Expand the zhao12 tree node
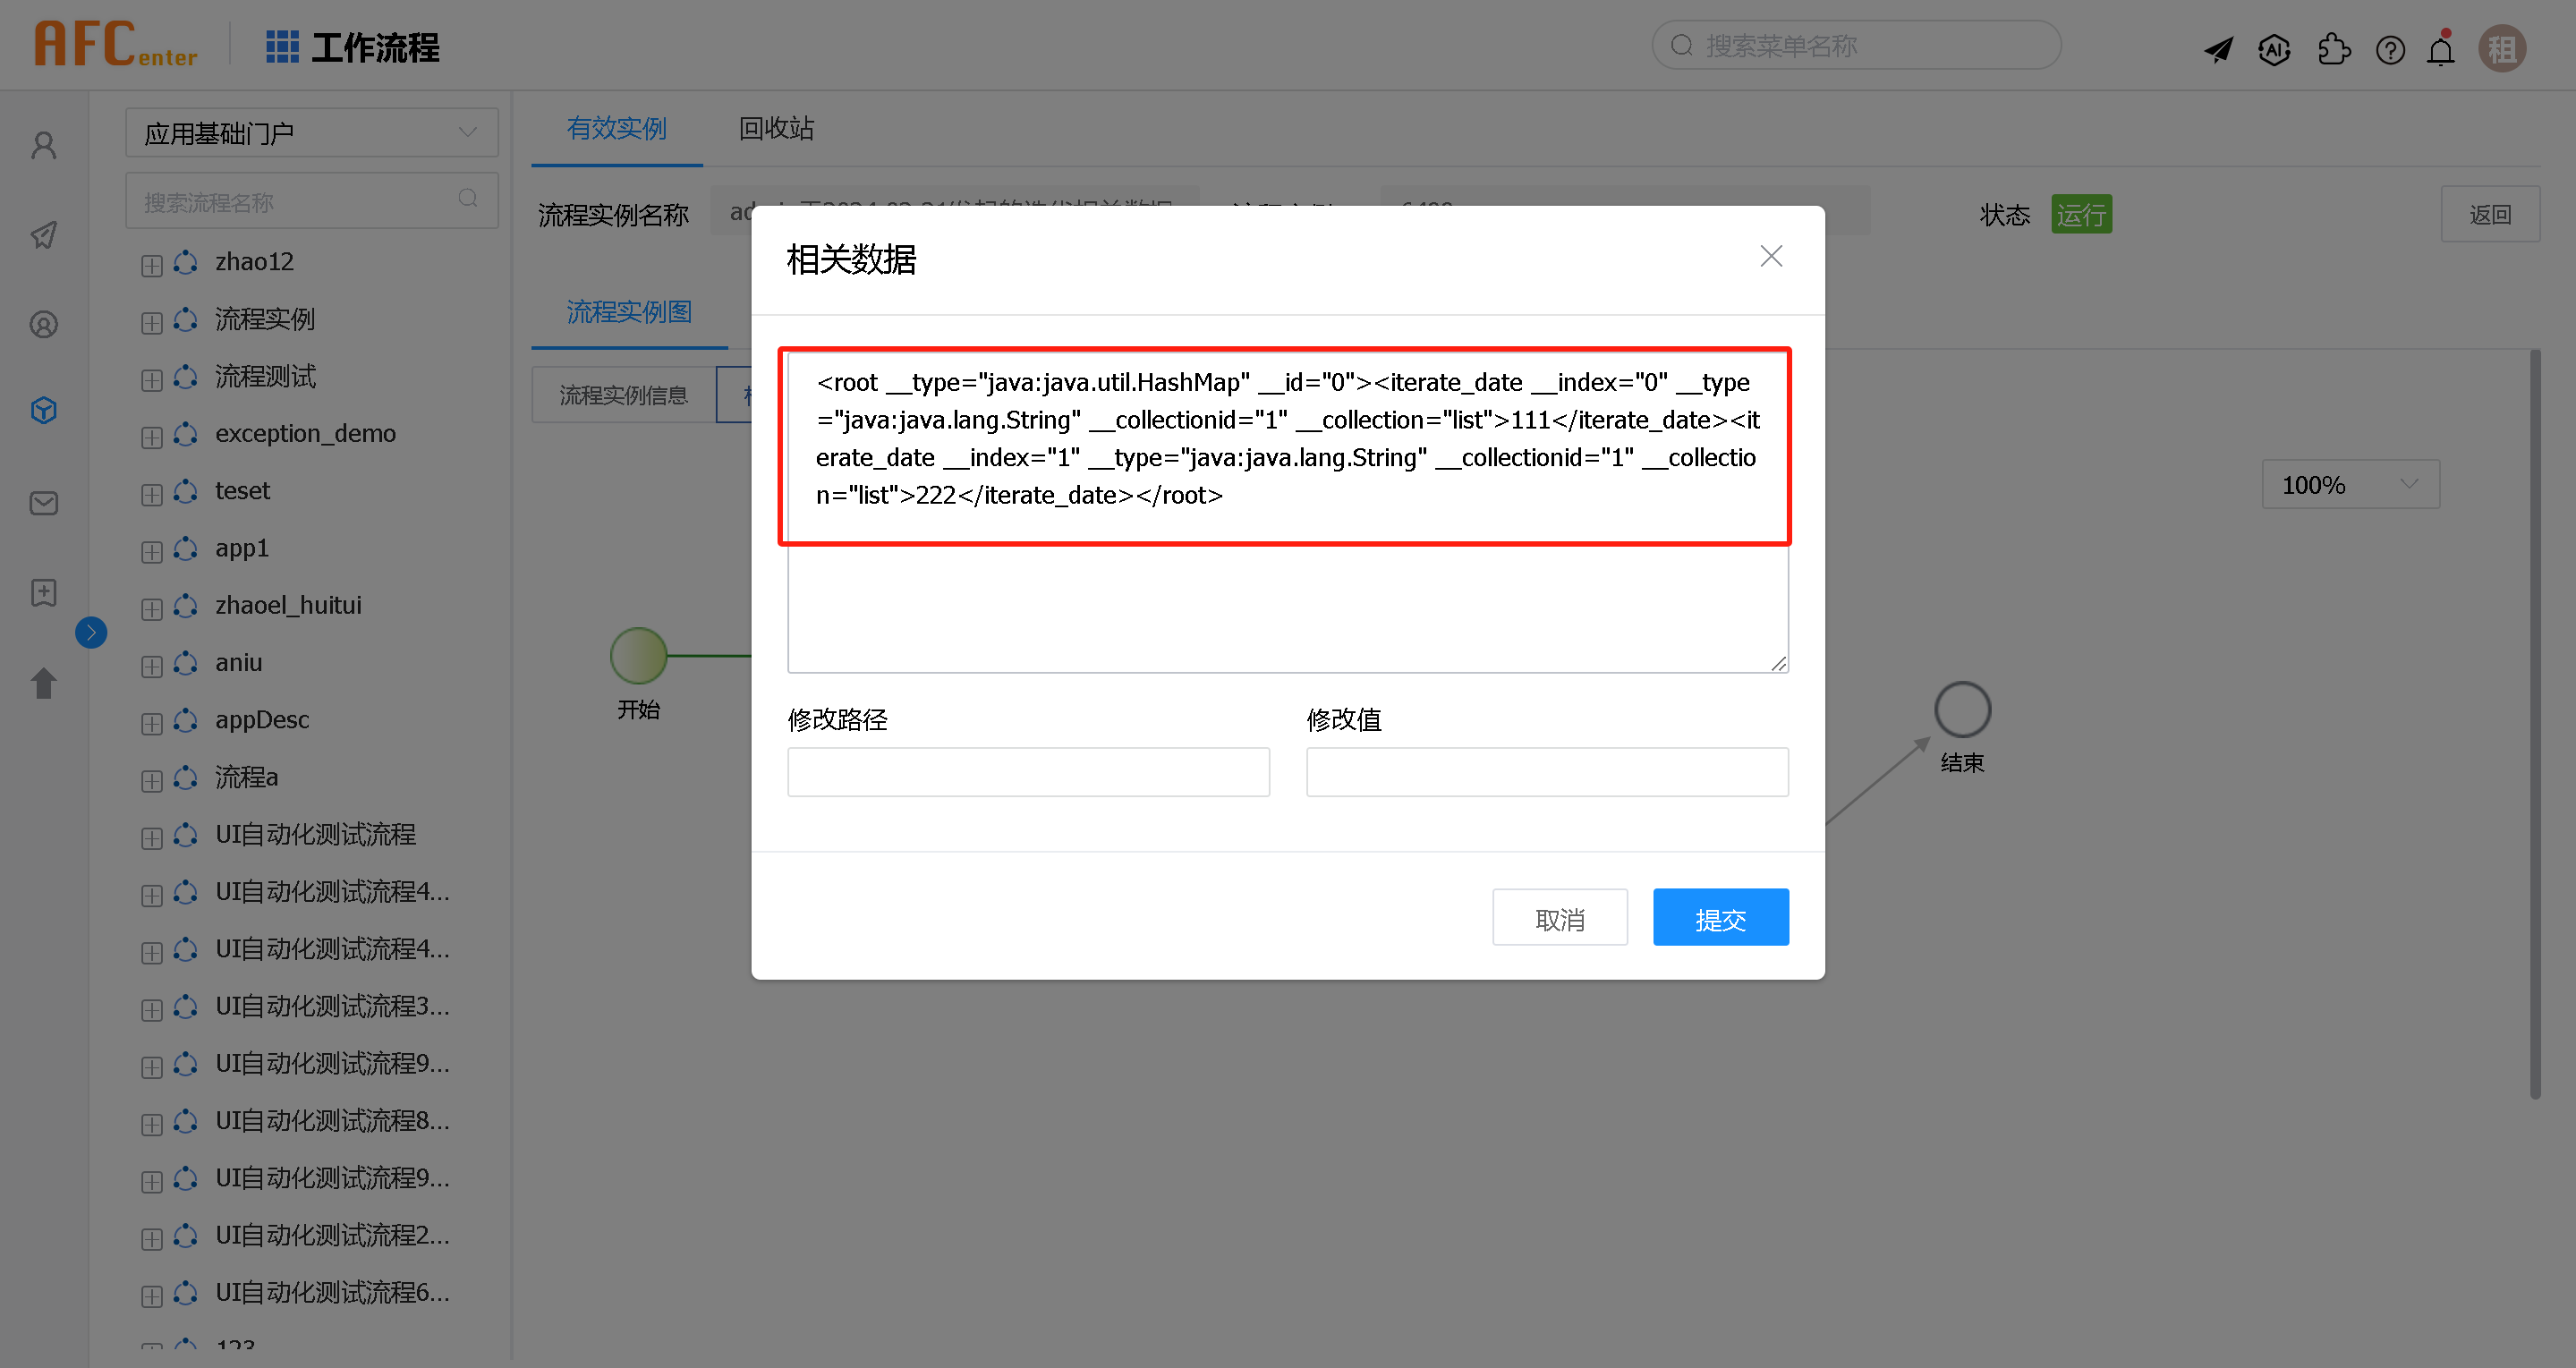The height and width of the screenshot is (1368, 2576). 152,265
